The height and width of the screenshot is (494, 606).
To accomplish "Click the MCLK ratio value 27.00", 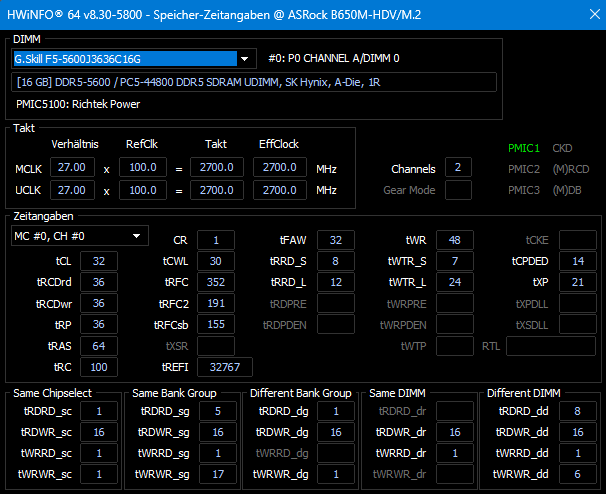I will pyautogui.click(x=72, y=167).
